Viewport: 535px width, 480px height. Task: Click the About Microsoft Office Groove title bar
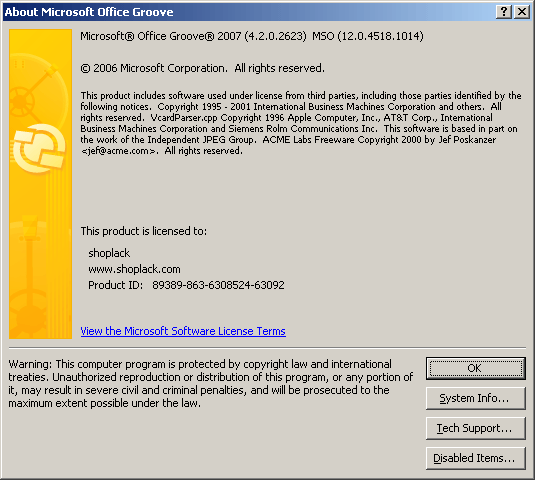pyautogui.click(x=249, y=12)
